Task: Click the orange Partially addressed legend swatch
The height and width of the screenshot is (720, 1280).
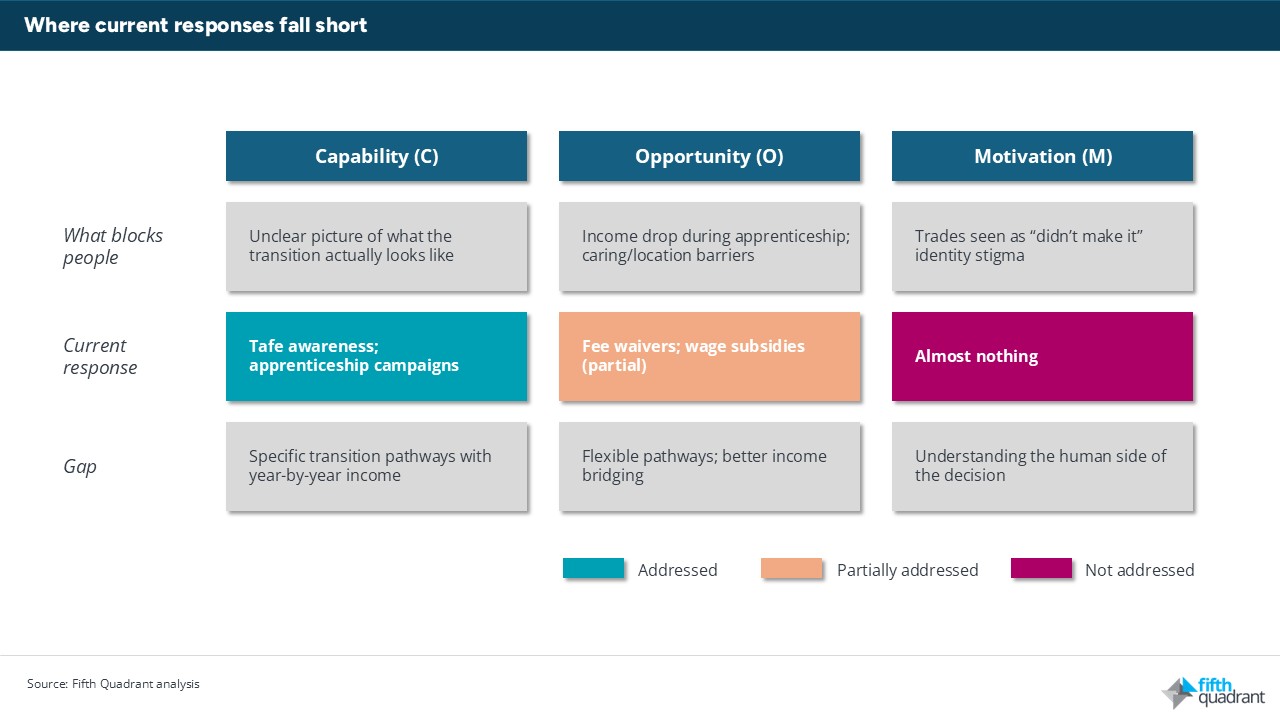Action: pyautogui.click(x=791, y=569)
